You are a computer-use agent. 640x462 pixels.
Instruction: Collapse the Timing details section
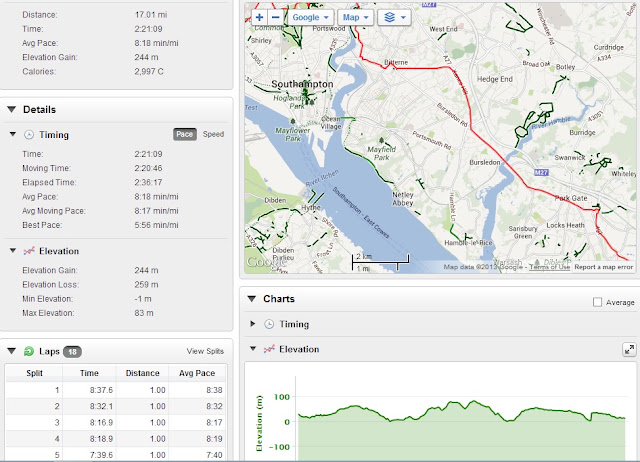pyautogui.click(x=13, y=134)
